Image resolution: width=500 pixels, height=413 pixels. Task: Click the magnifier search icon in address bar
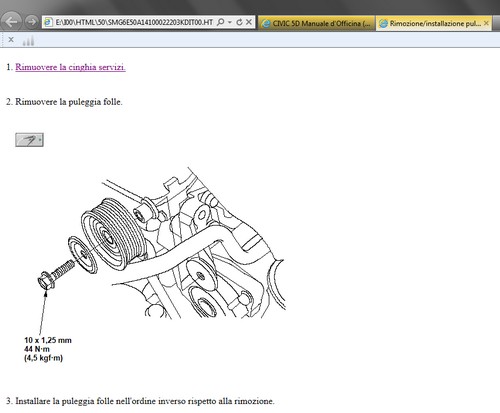pos(220,22)
